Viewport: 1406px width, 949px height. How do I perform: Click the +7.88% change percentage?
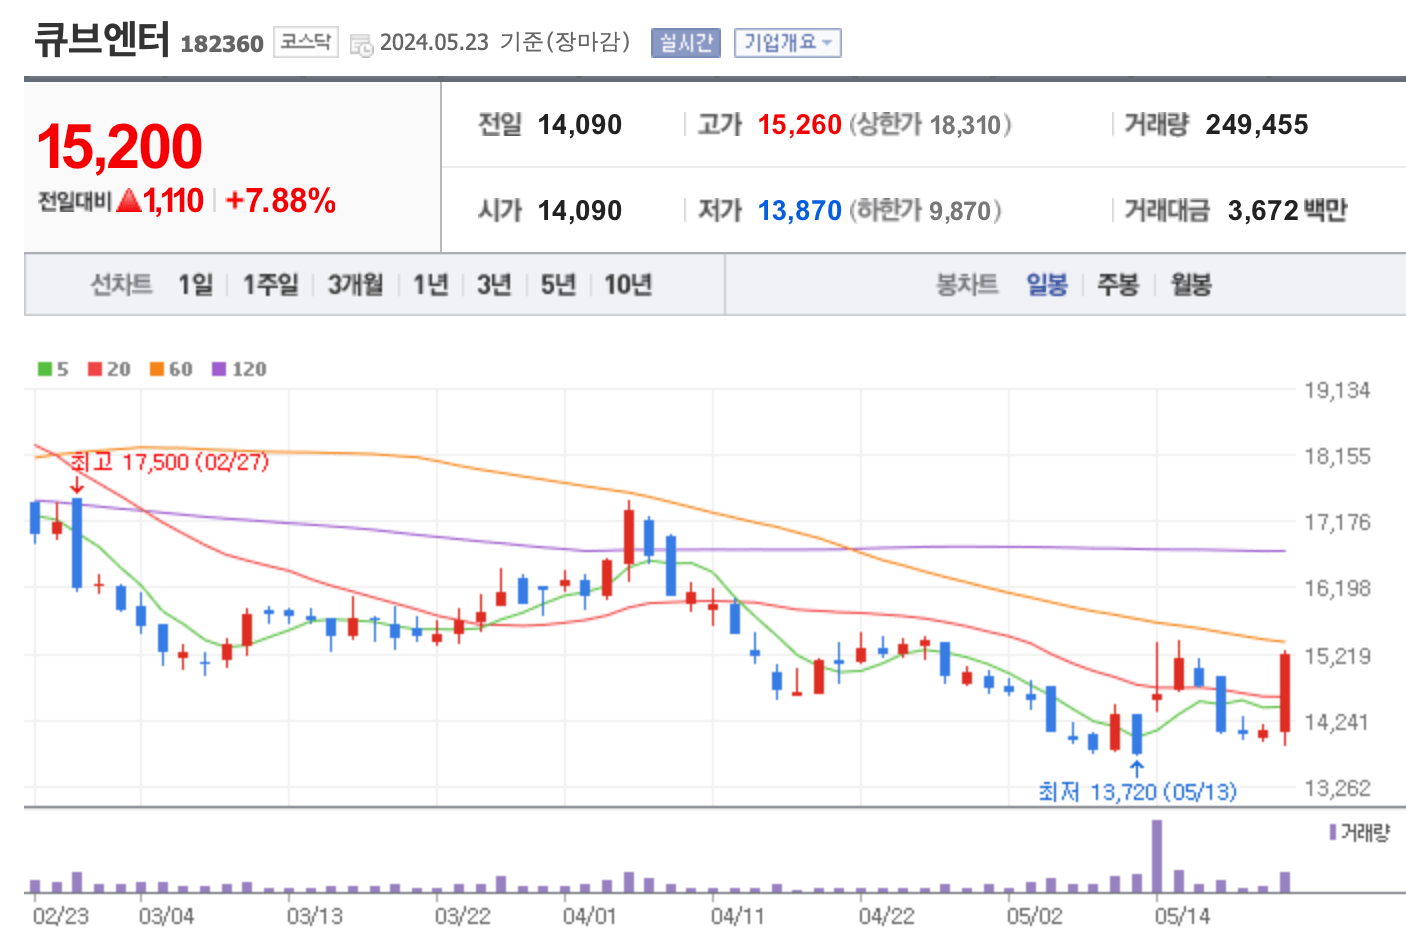point(281,201)
